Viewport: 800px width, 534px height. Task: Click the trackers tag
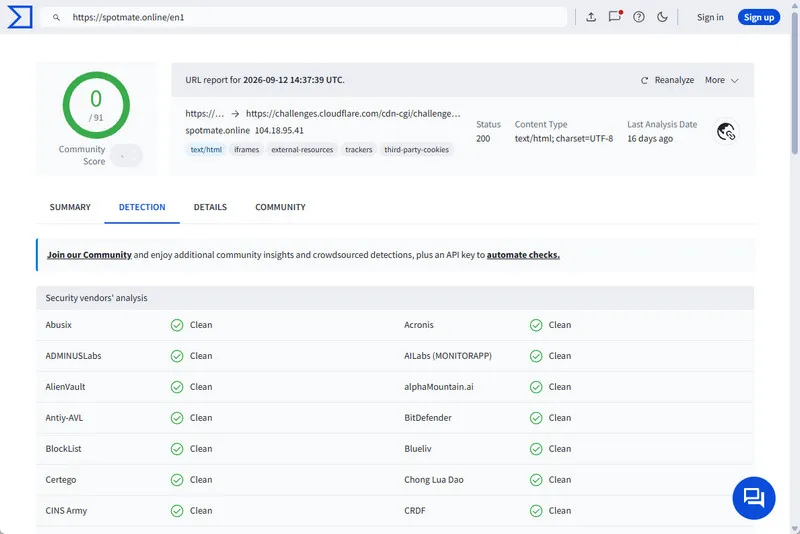359,149
